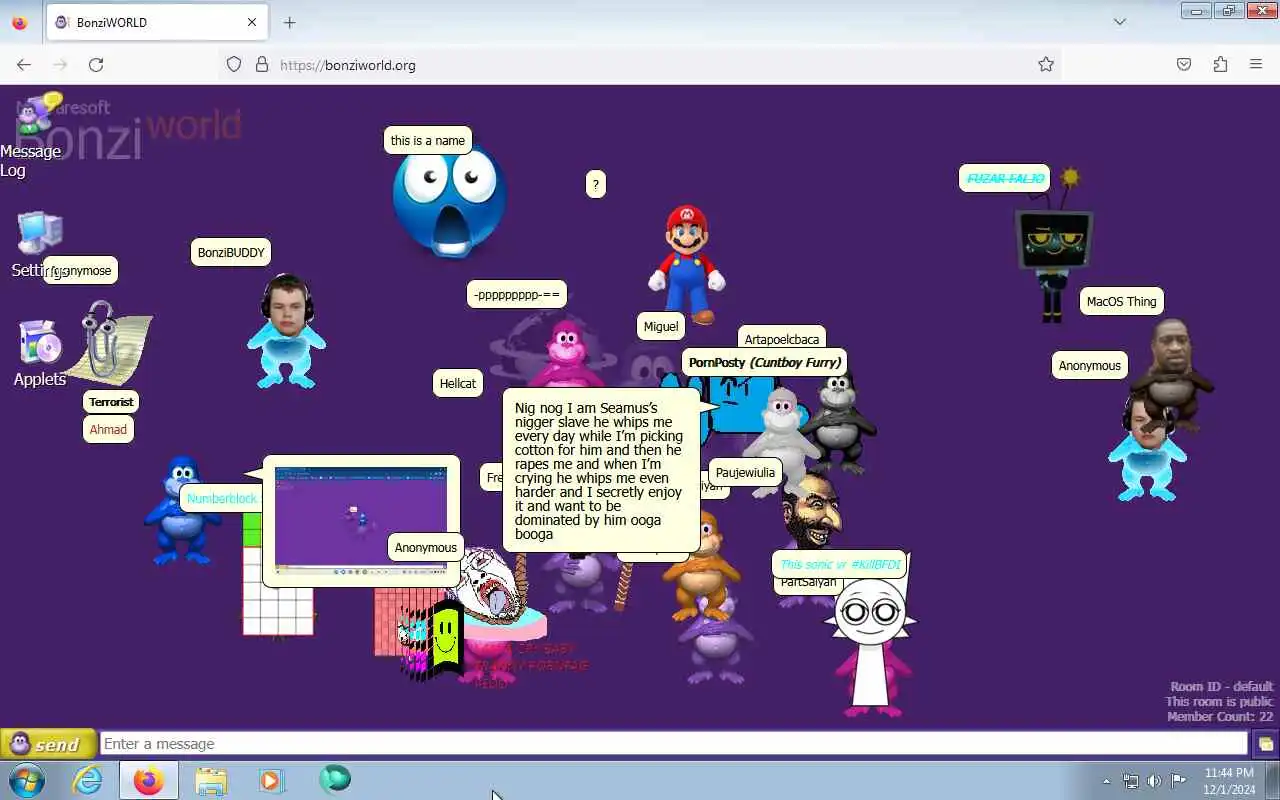The image size is (1280, 800).
Task: Open Windows Explorer folder on taskbar
Action: pos(211,780)
